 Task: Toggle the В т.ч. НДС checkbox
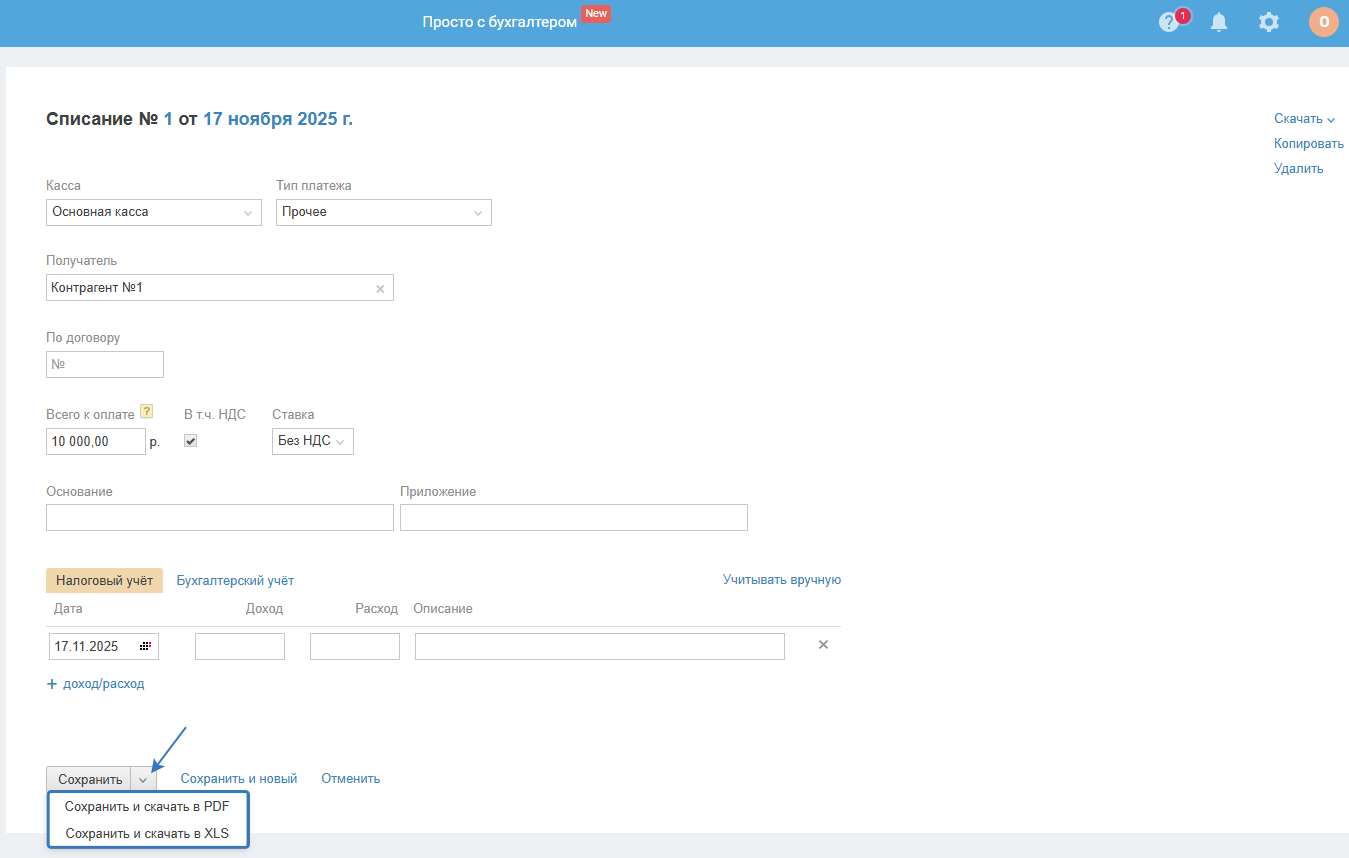tap(191, 441)
